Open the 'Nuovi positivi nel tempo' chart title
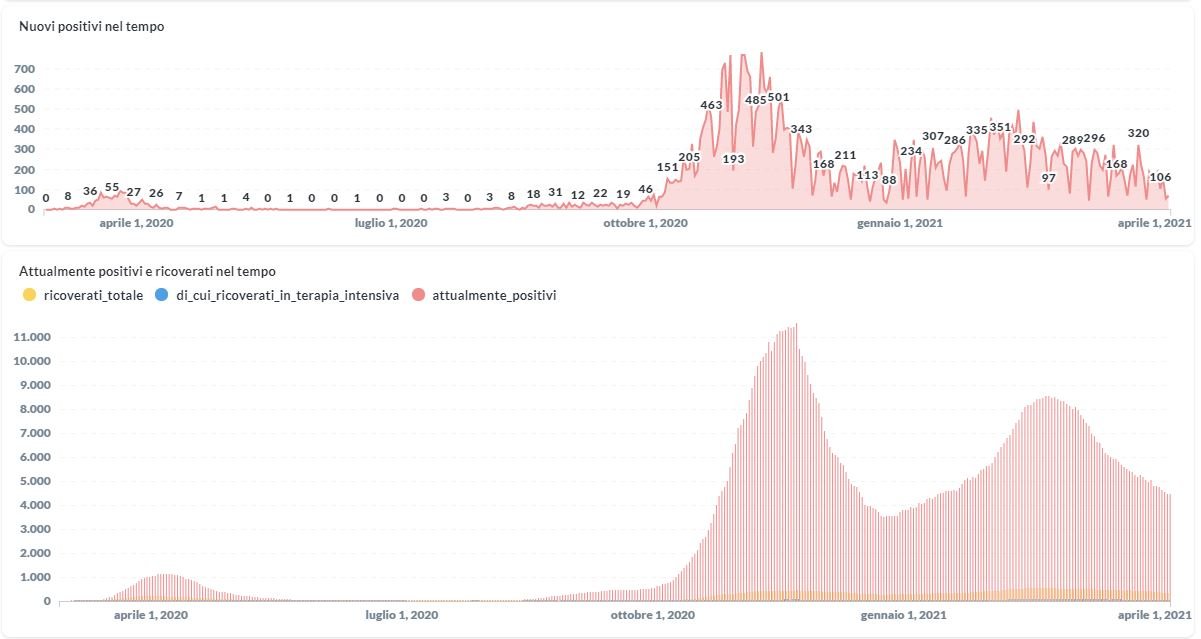This screenshot has width=1201, height=639. (x=92, y=27)
